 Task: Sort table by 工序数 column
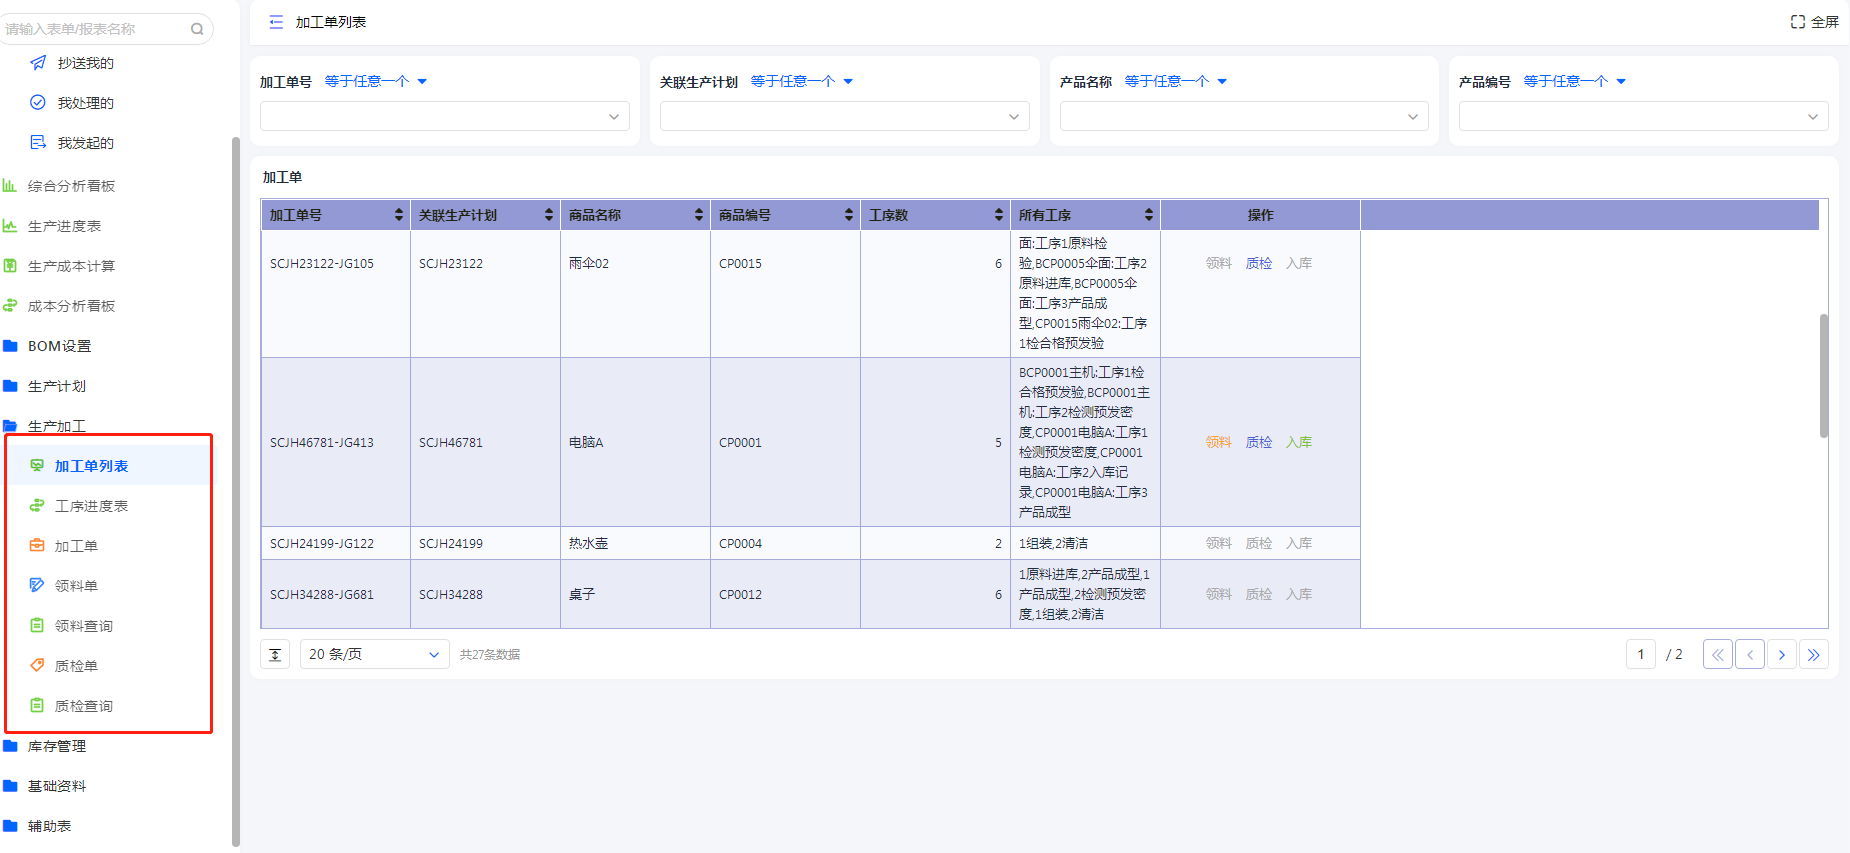(998, 215)
